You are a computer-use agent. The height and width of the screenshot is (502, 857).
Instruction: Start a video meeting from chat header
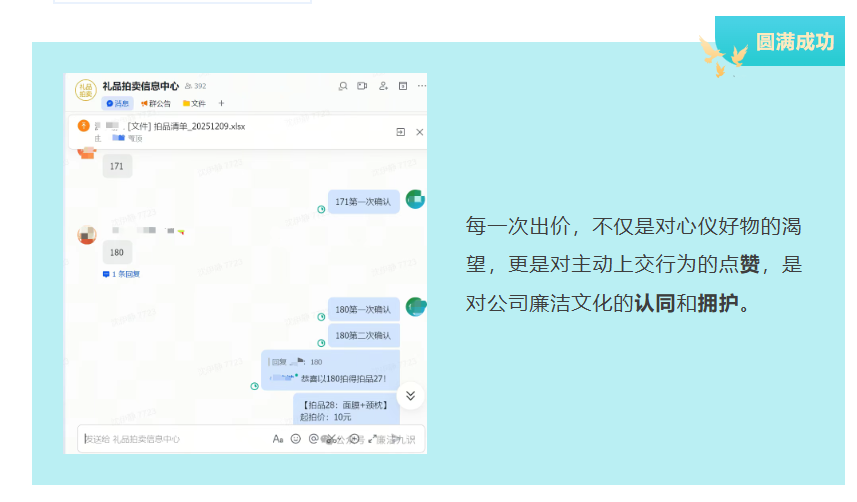[362, 86]
